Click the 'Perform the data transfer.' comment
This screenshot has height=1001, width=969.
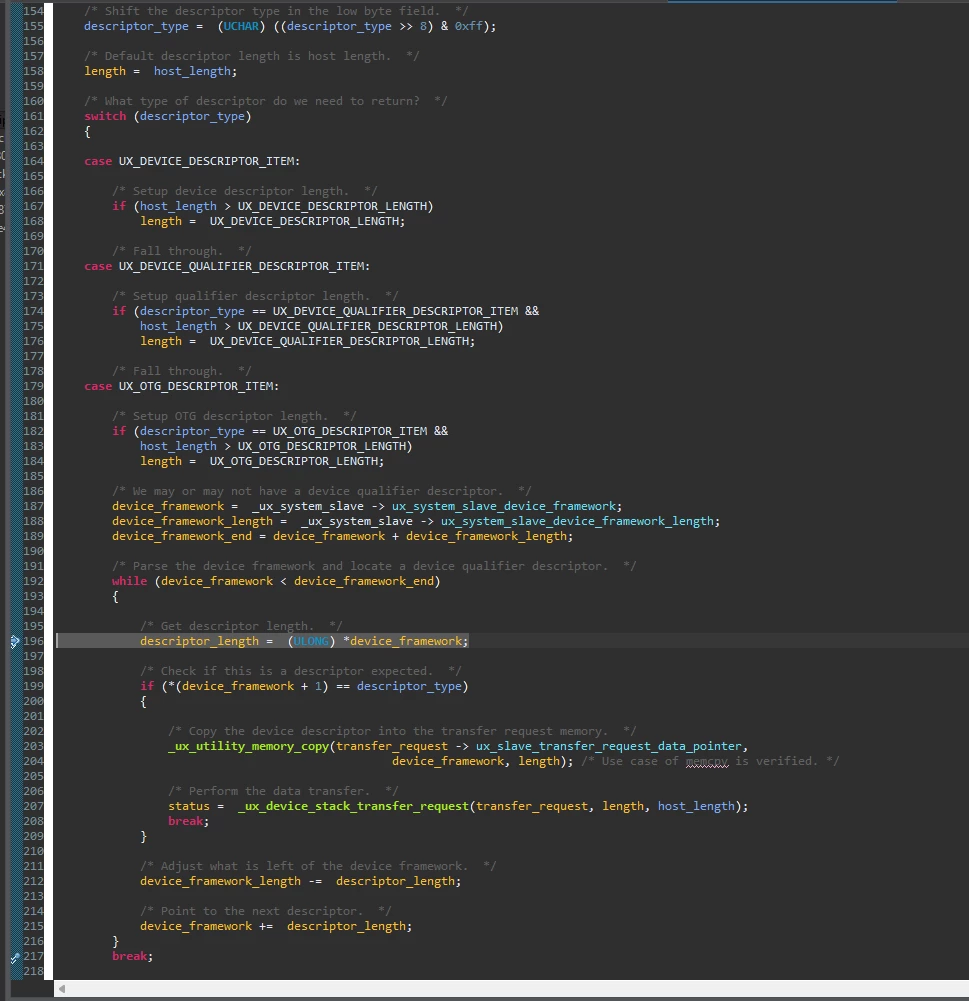(x=283, y=792)
